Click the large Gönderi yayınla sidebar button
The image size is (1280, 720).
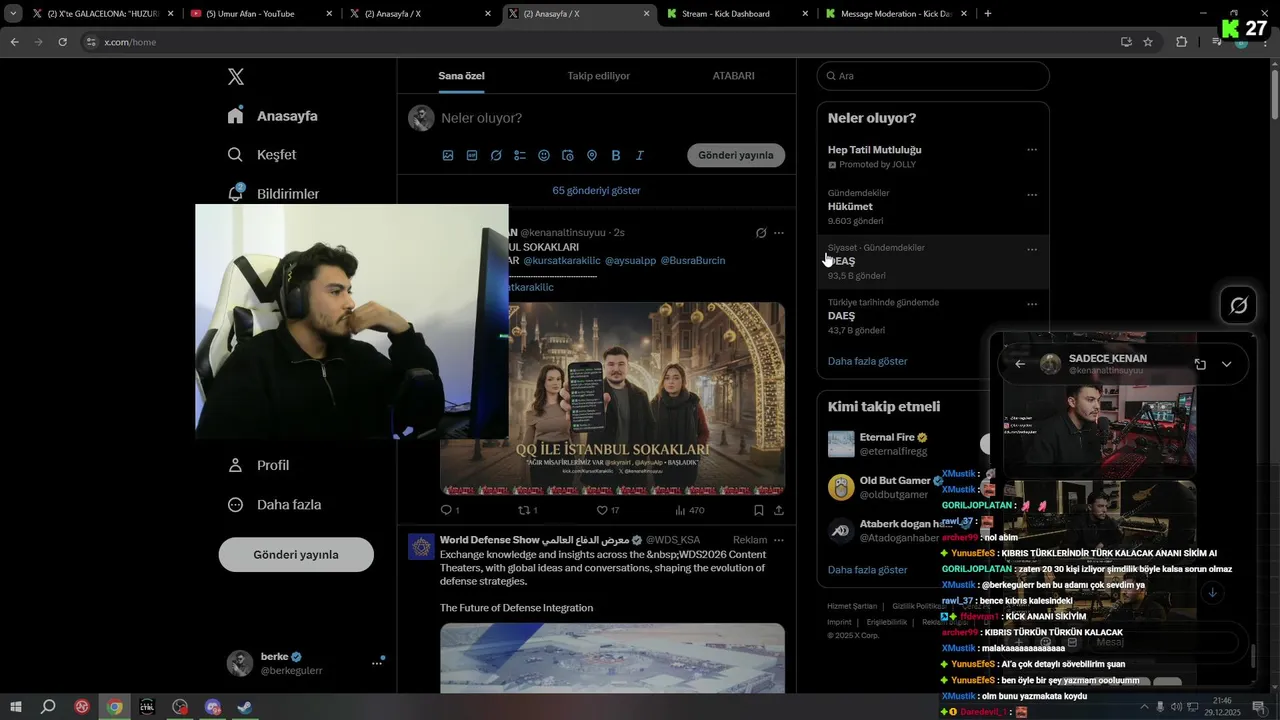(296, 555)
